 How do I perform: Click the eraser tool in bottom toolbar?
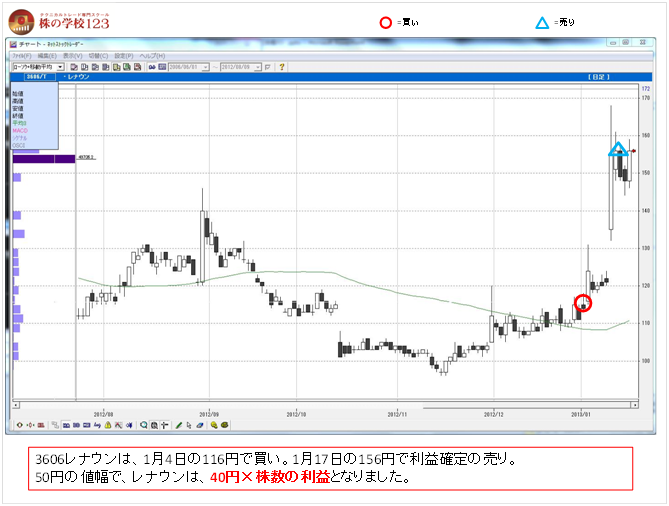click(199, 424)
